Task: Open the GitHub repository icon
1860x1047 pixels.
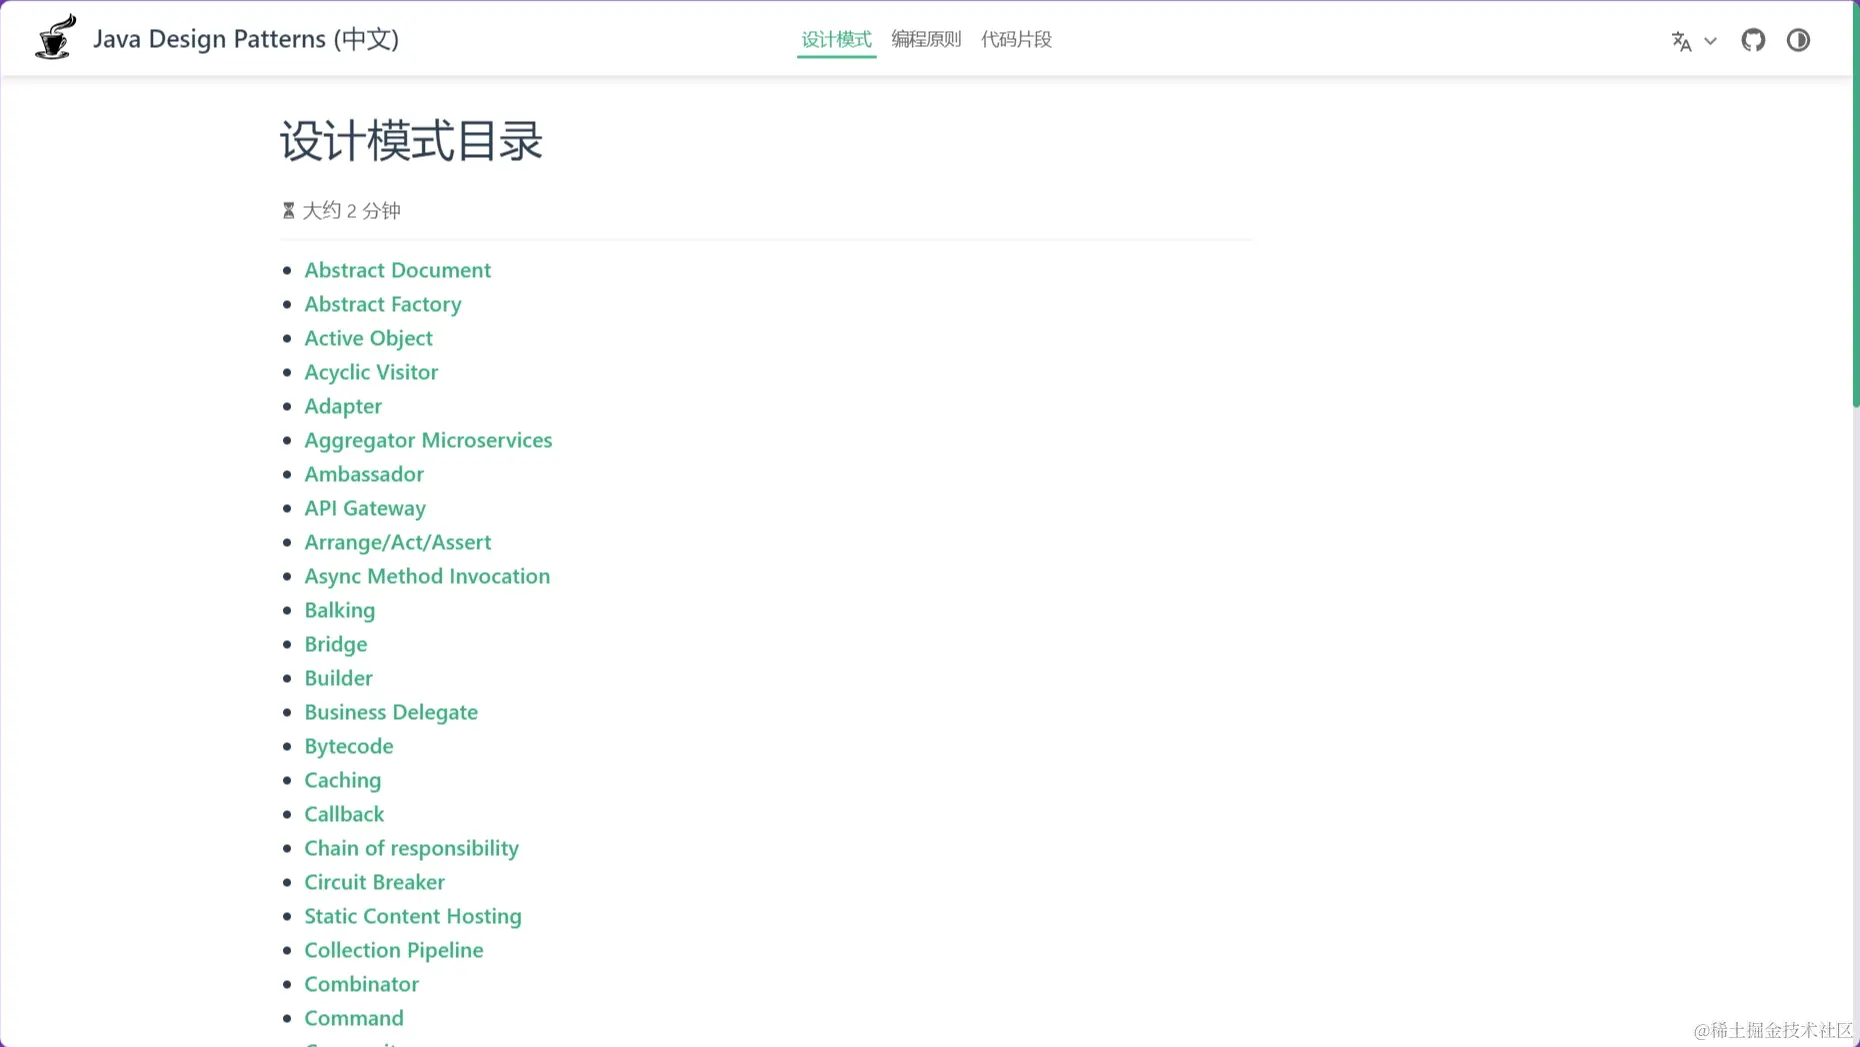Action: point(1753,40)
